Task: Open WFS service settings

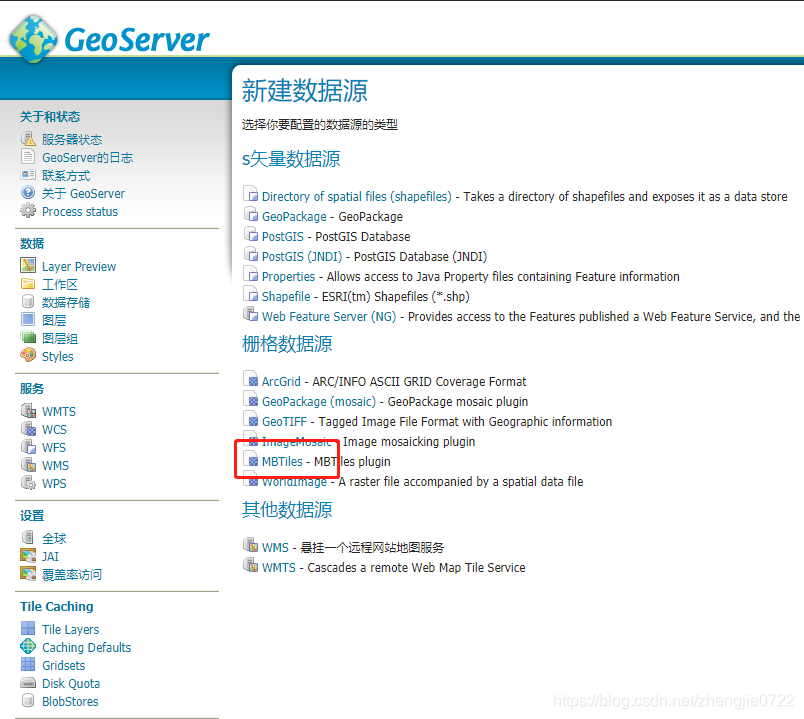Action: click(x=54, y=447)
